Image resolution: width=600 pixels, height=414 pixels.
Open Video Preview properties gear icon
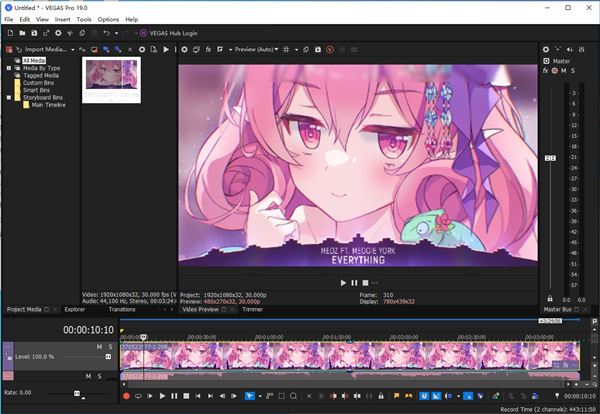pos(184,49)
